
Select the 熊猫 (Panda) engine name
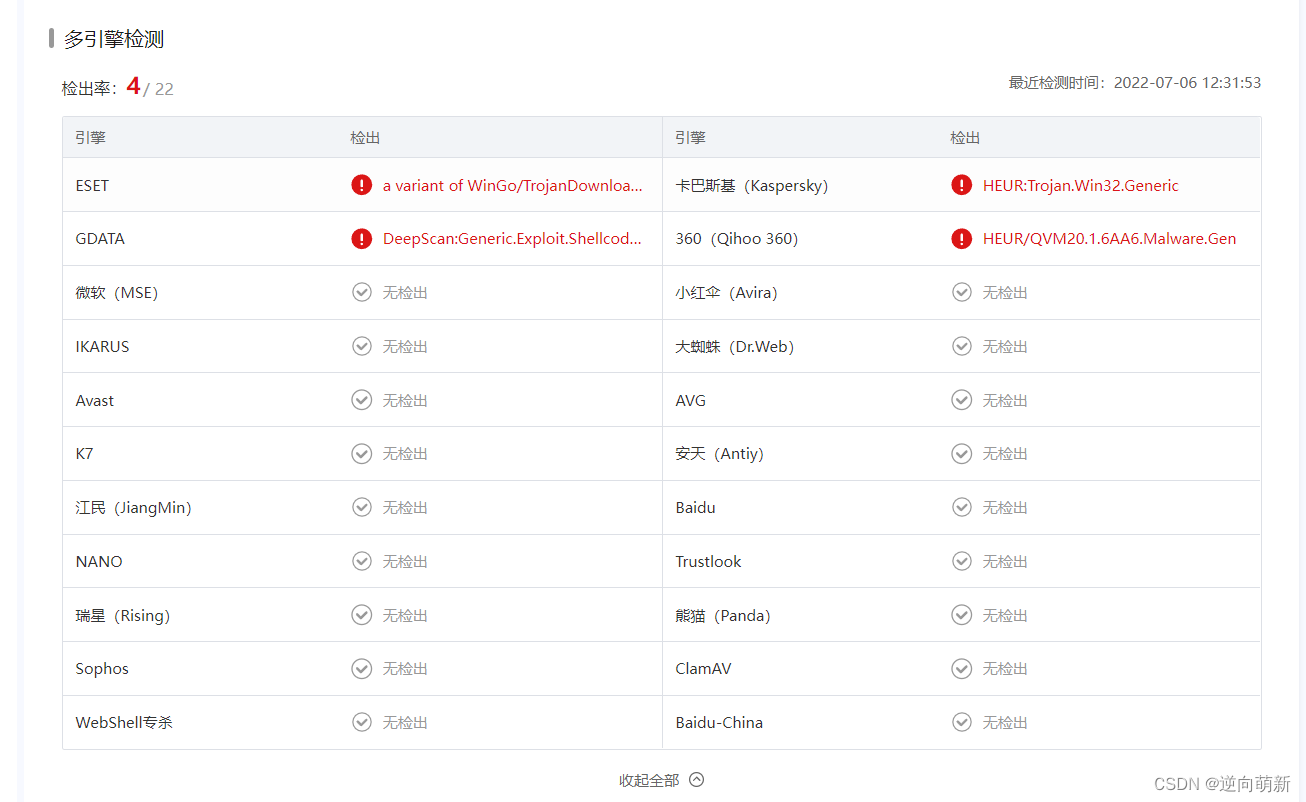pos(723,615)
